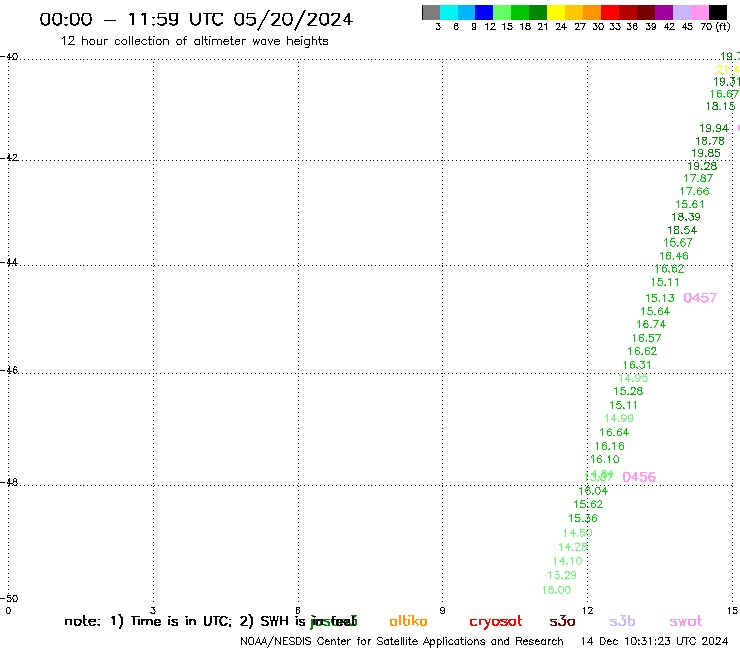740x650 pixels.
Task: Select the 13.29 wave height value
Action: [562, 575]
